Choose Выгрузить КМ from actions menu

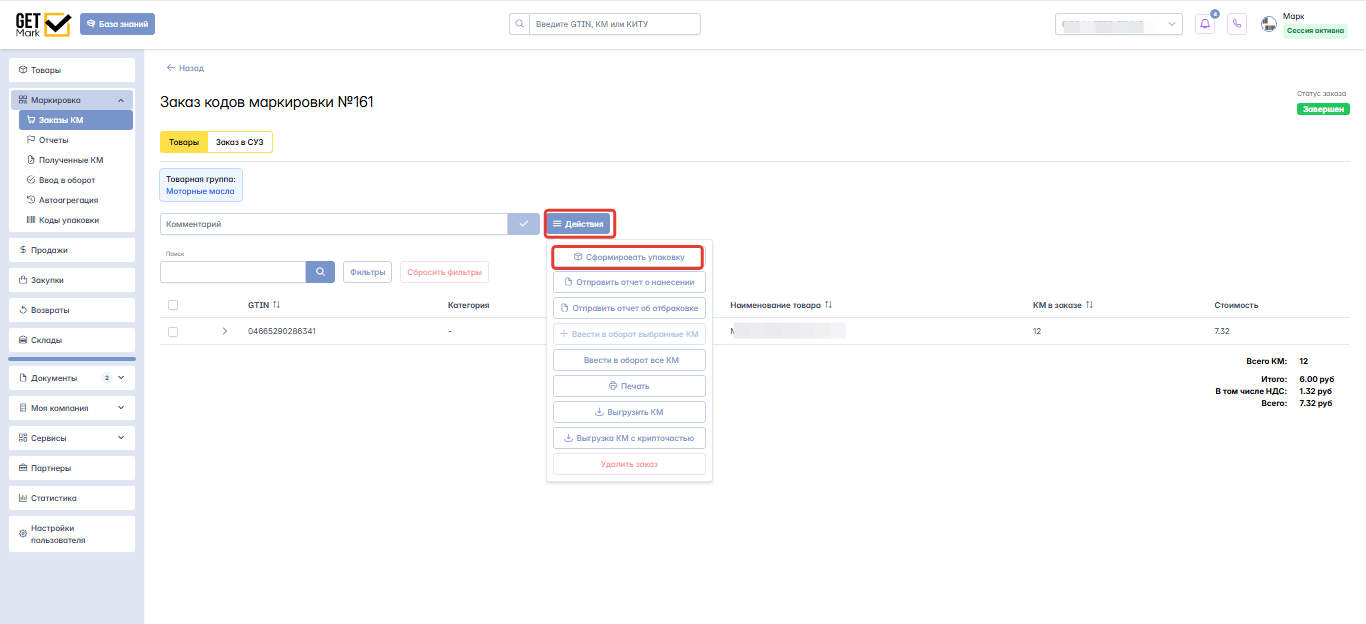click(629, 412)
